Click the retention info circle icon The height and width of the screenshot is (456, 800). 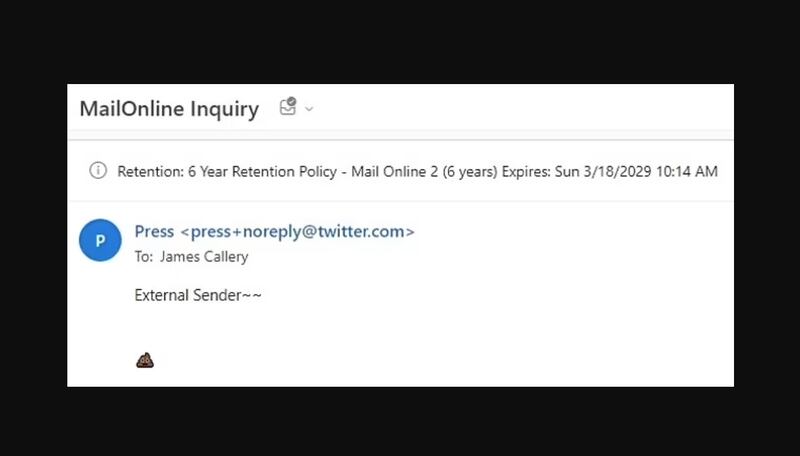pyautogui.click(x=98, y=171)
